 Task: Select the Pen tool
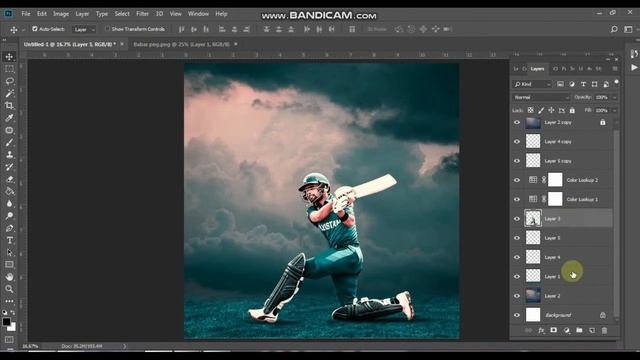(x=9, y=228)
